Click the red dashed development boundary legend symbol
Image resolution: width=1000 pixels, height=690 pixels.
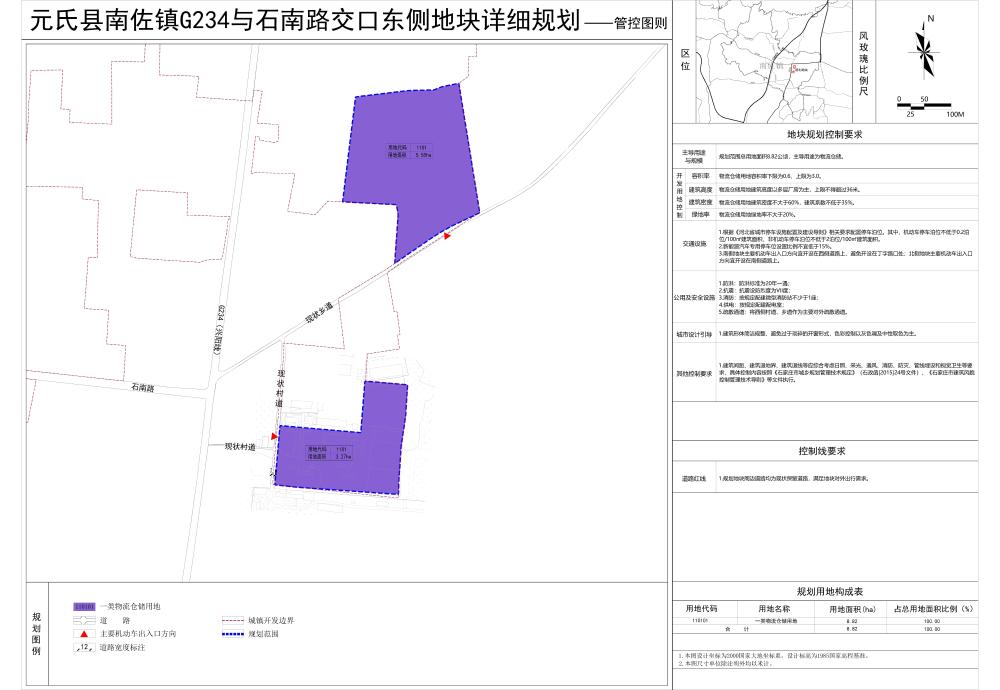pos(233,620)
